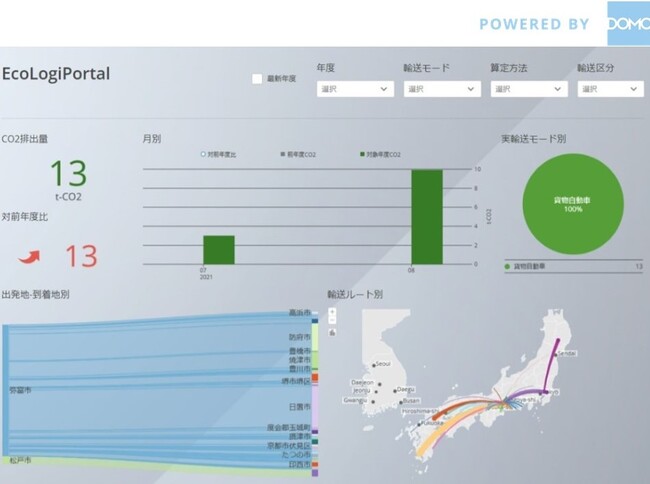
Task: Click the Sendai label on the map
Action: point(566,353)
